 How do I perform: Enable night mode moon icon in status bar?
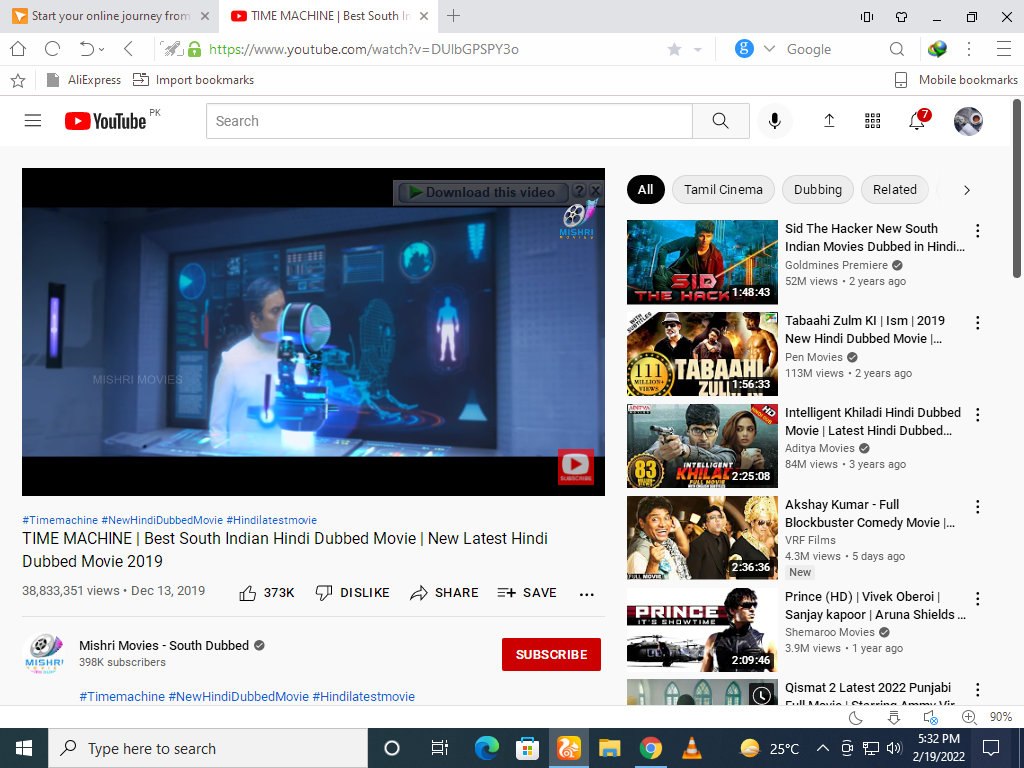(856, 717)
